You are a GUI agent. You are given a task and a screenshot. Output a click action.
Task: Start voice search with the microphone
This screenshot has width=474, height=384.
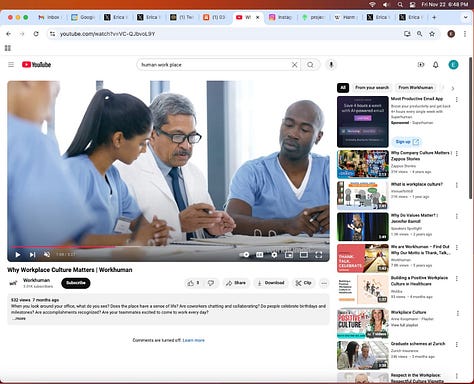tap(331, 65)
